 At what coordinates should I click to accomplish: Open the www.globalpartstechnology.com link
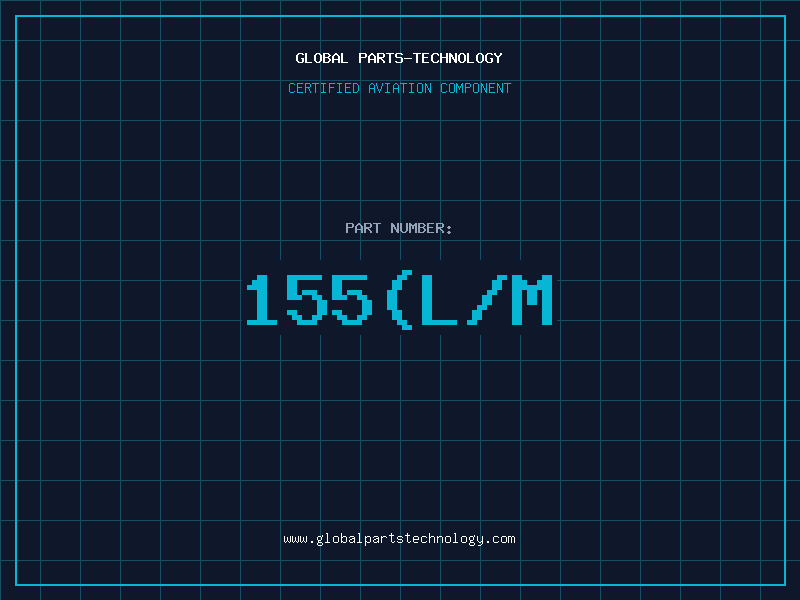point(399,539)
